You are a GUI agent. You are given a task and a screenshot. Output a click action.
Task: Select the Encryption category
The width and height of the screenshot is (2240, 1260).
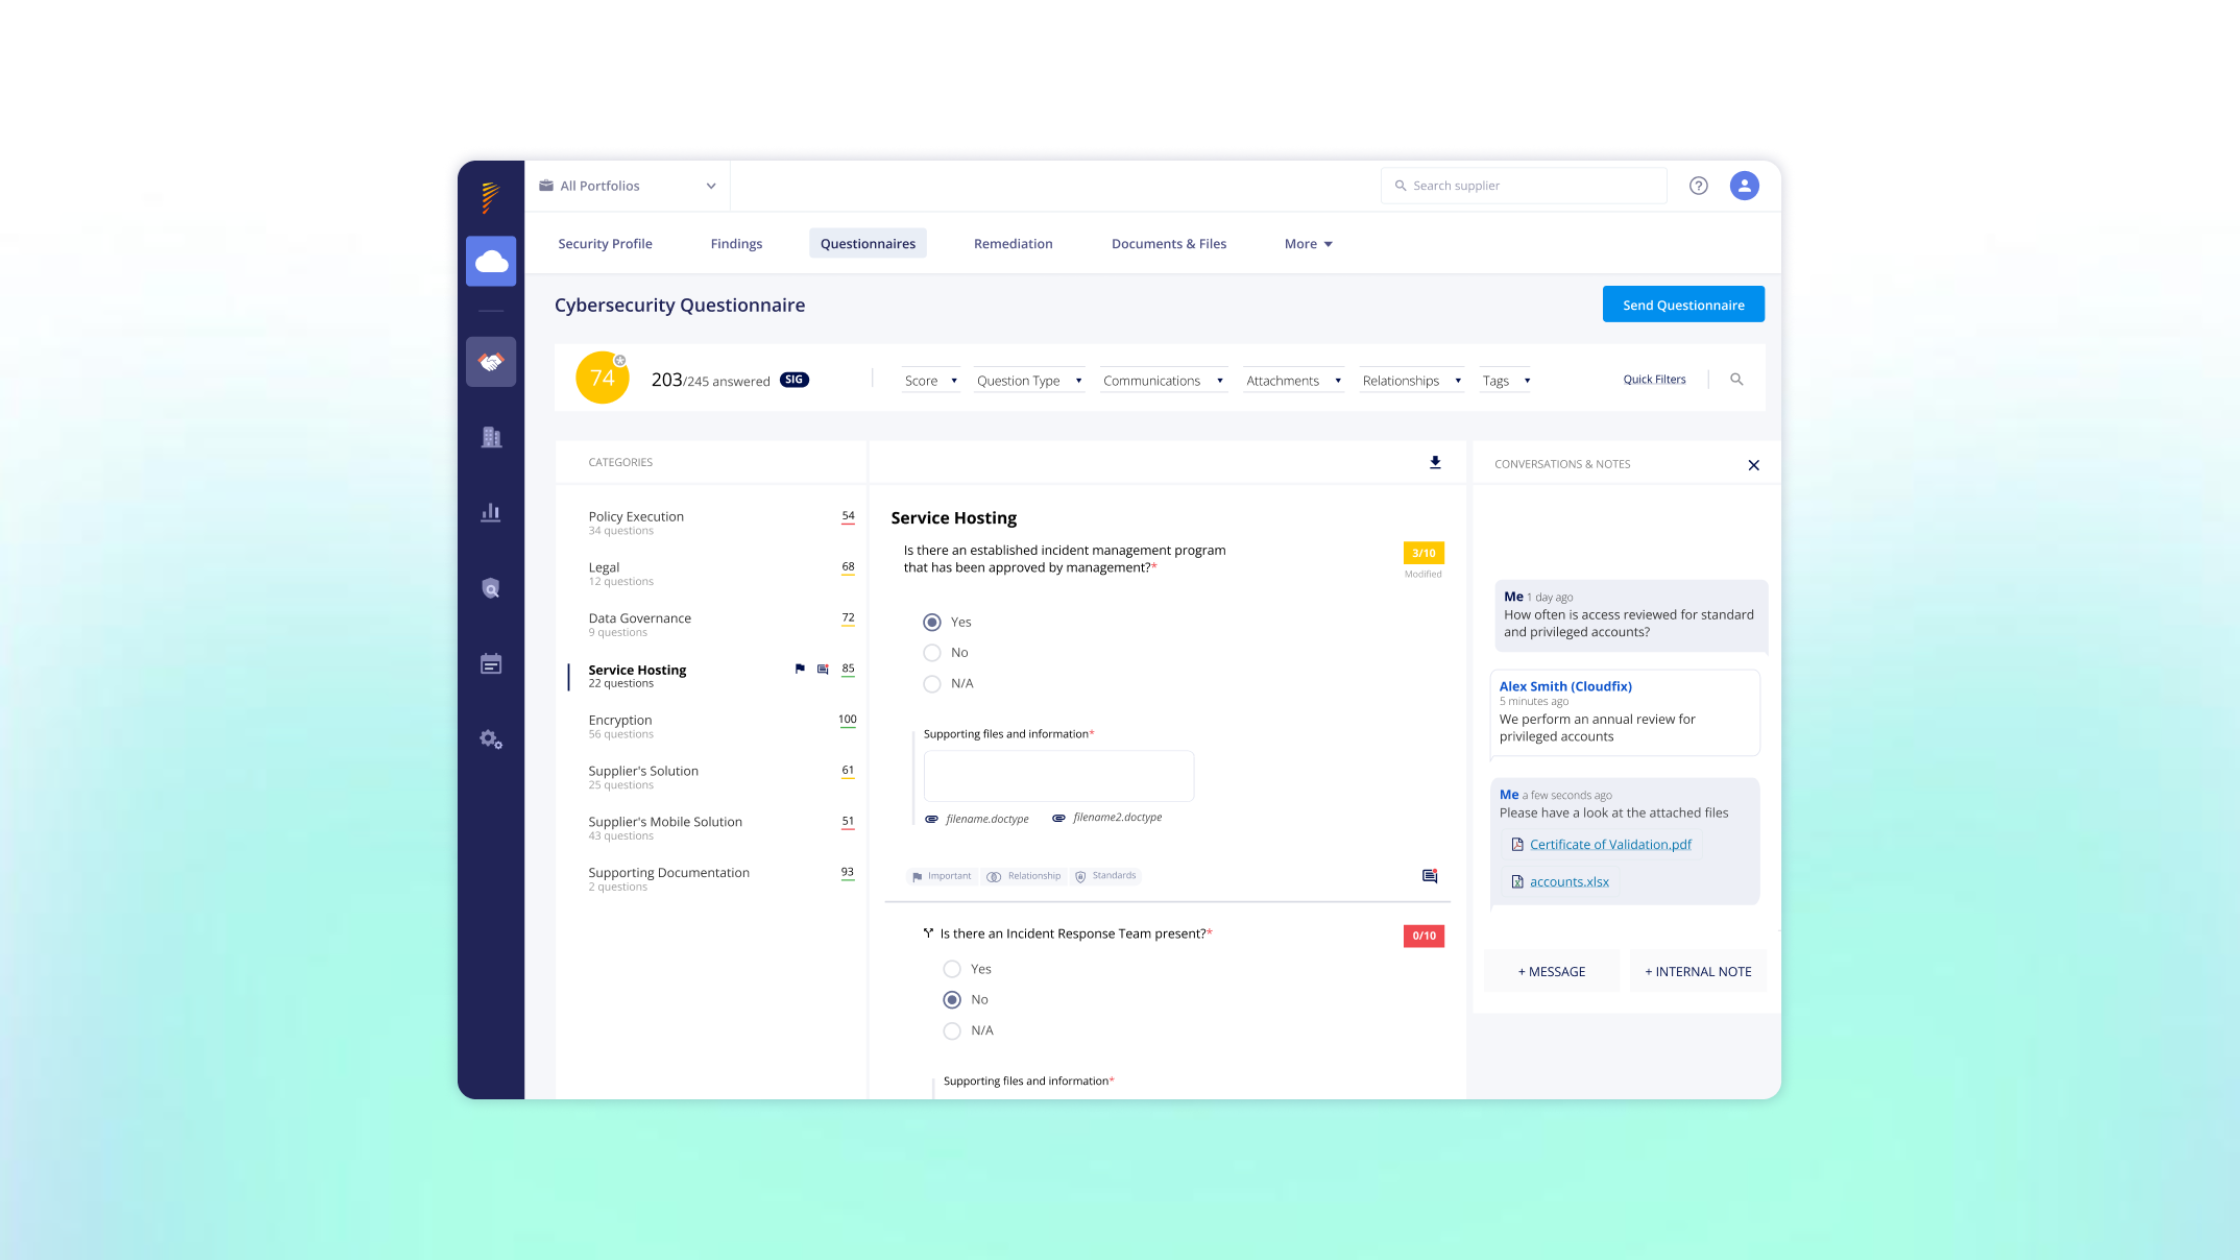tap(712, 726)
